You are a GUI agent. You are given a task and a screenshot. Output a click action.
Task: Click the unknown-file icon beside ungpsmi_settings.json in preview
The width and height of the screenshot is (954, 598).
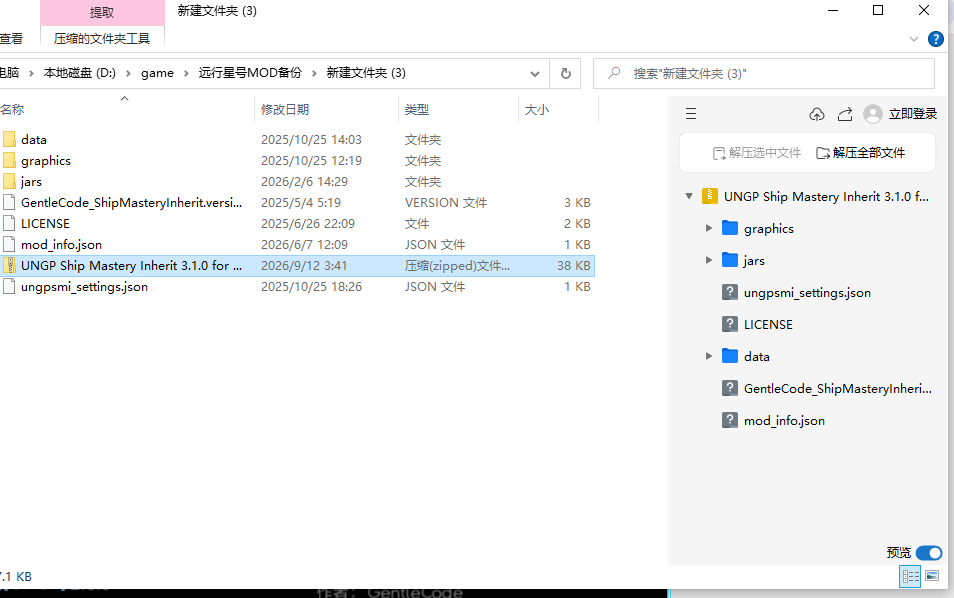click(729, 292)
